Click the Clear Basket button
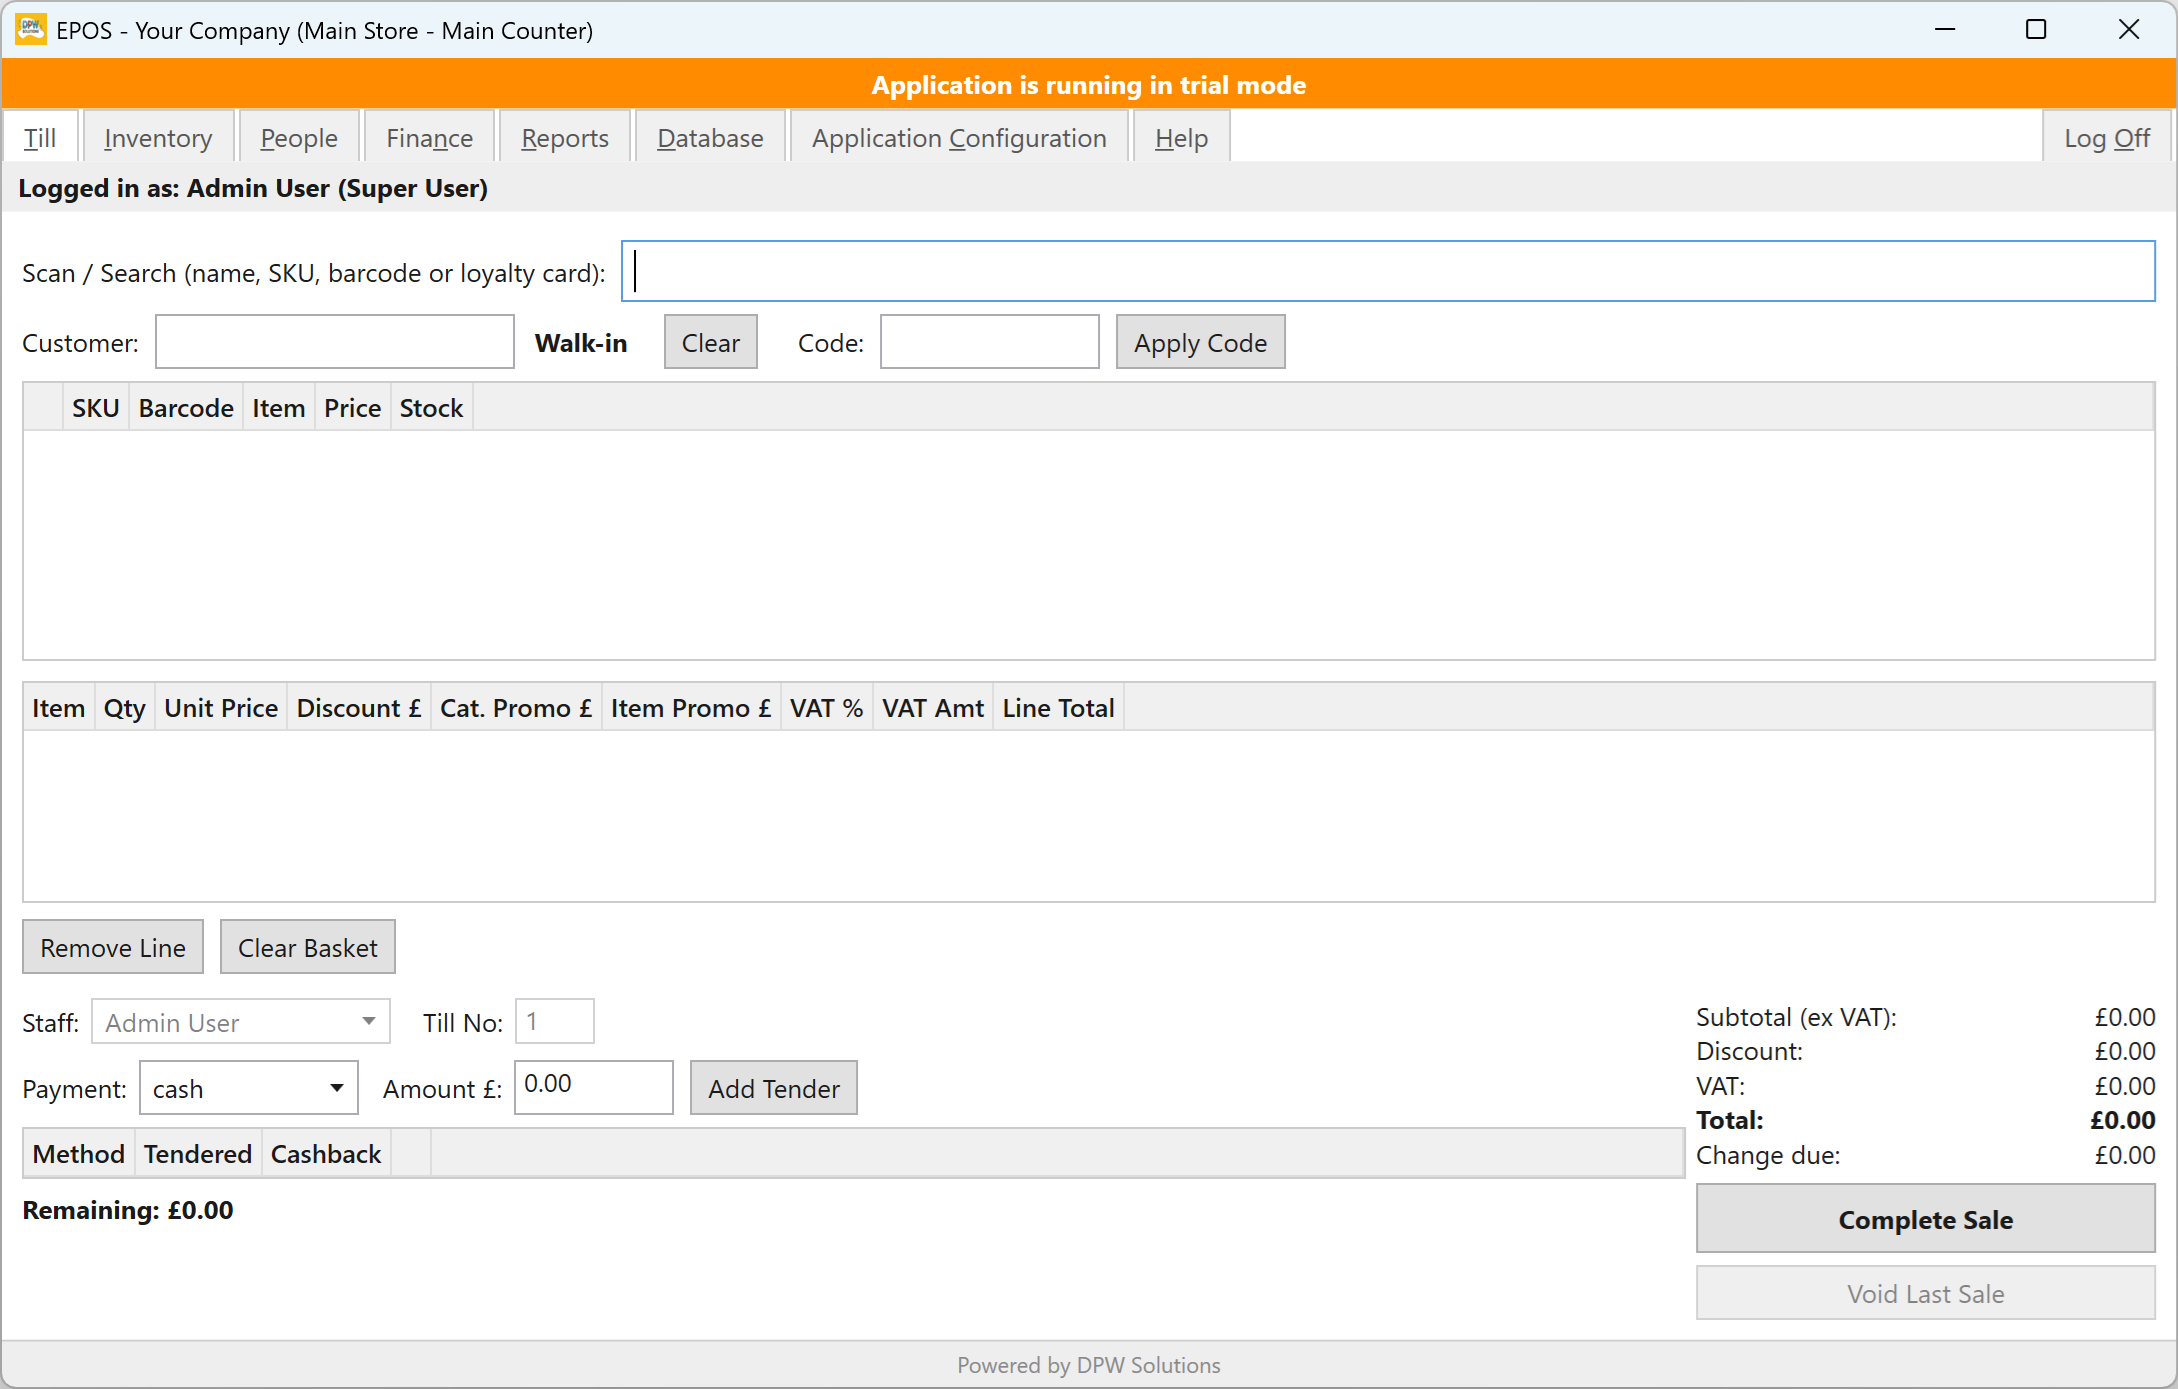This screenshot has height=1389, width=2178. [308, 947]
